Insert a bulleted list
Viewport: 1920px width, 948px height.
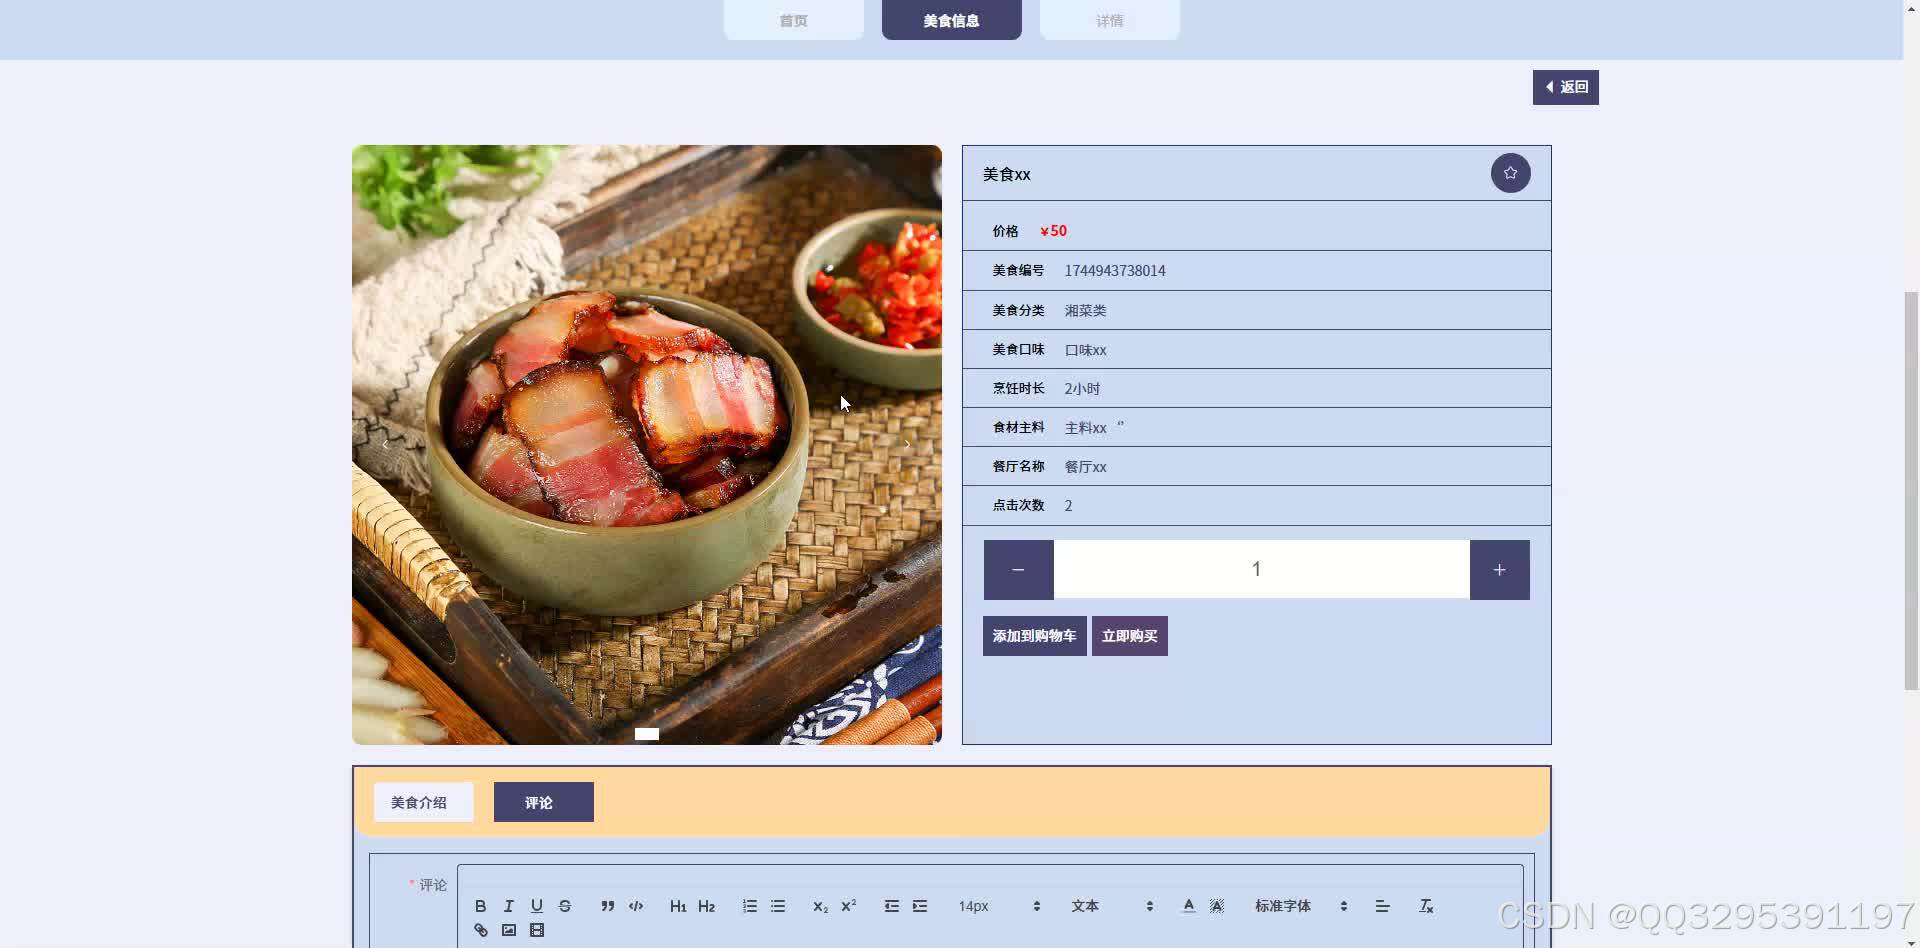(x=778, y=906)
